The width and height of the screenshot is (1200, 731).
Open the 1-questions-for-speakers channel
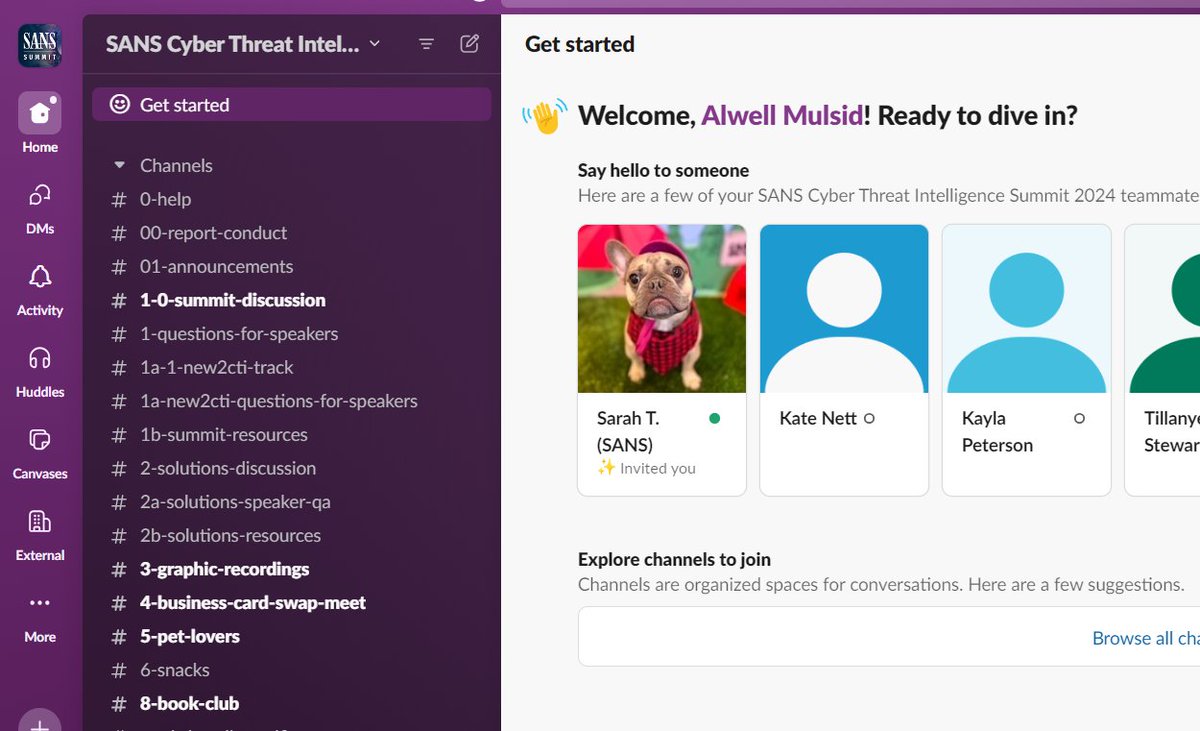pyautogui.click(x=291, y=334)
